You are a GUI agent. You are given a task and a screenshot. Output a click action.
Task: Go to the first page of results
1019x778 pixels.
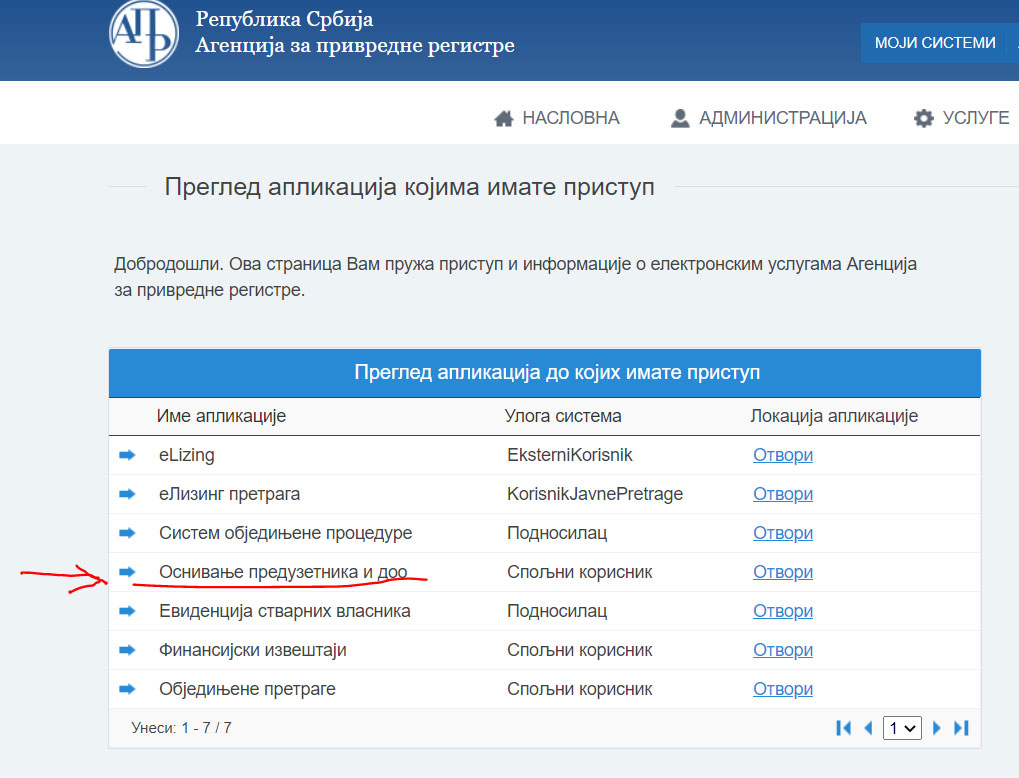point(843,728)
